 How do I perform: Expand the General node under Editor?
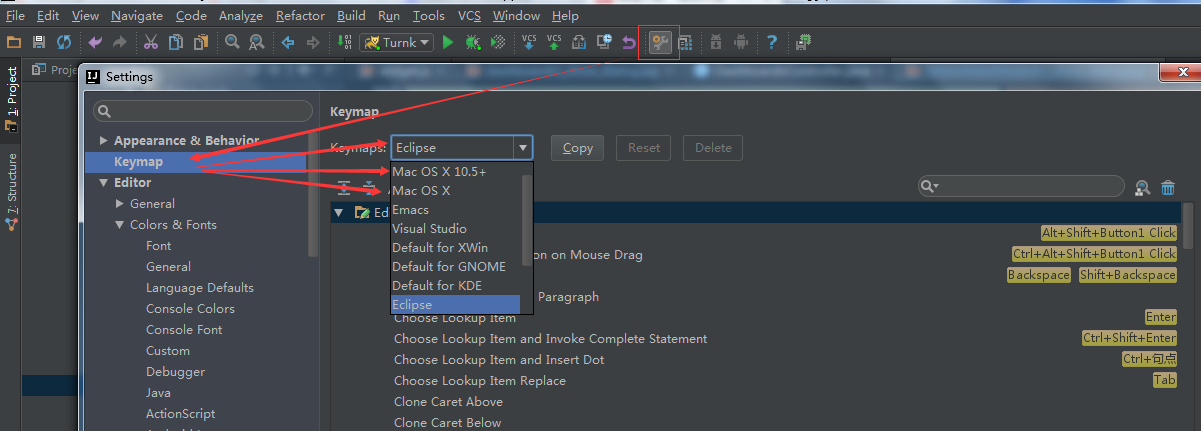(x=120, y=204)
